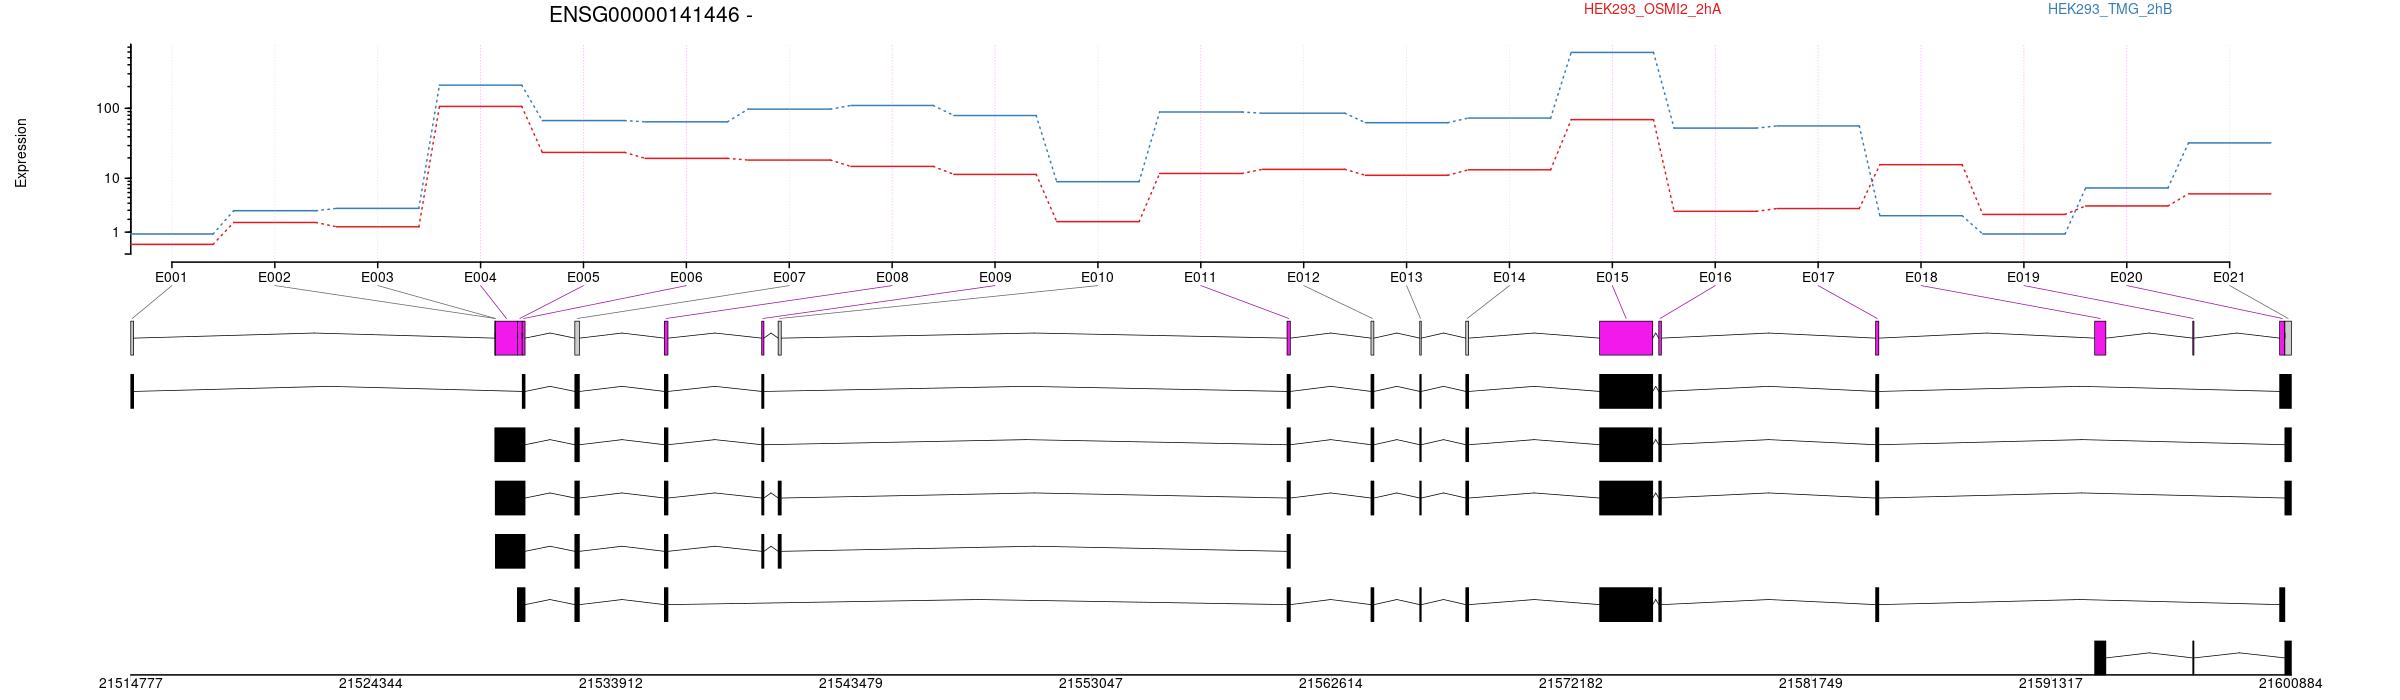Click the exon label E012

pyautogui.click(x=1303, y=277)
